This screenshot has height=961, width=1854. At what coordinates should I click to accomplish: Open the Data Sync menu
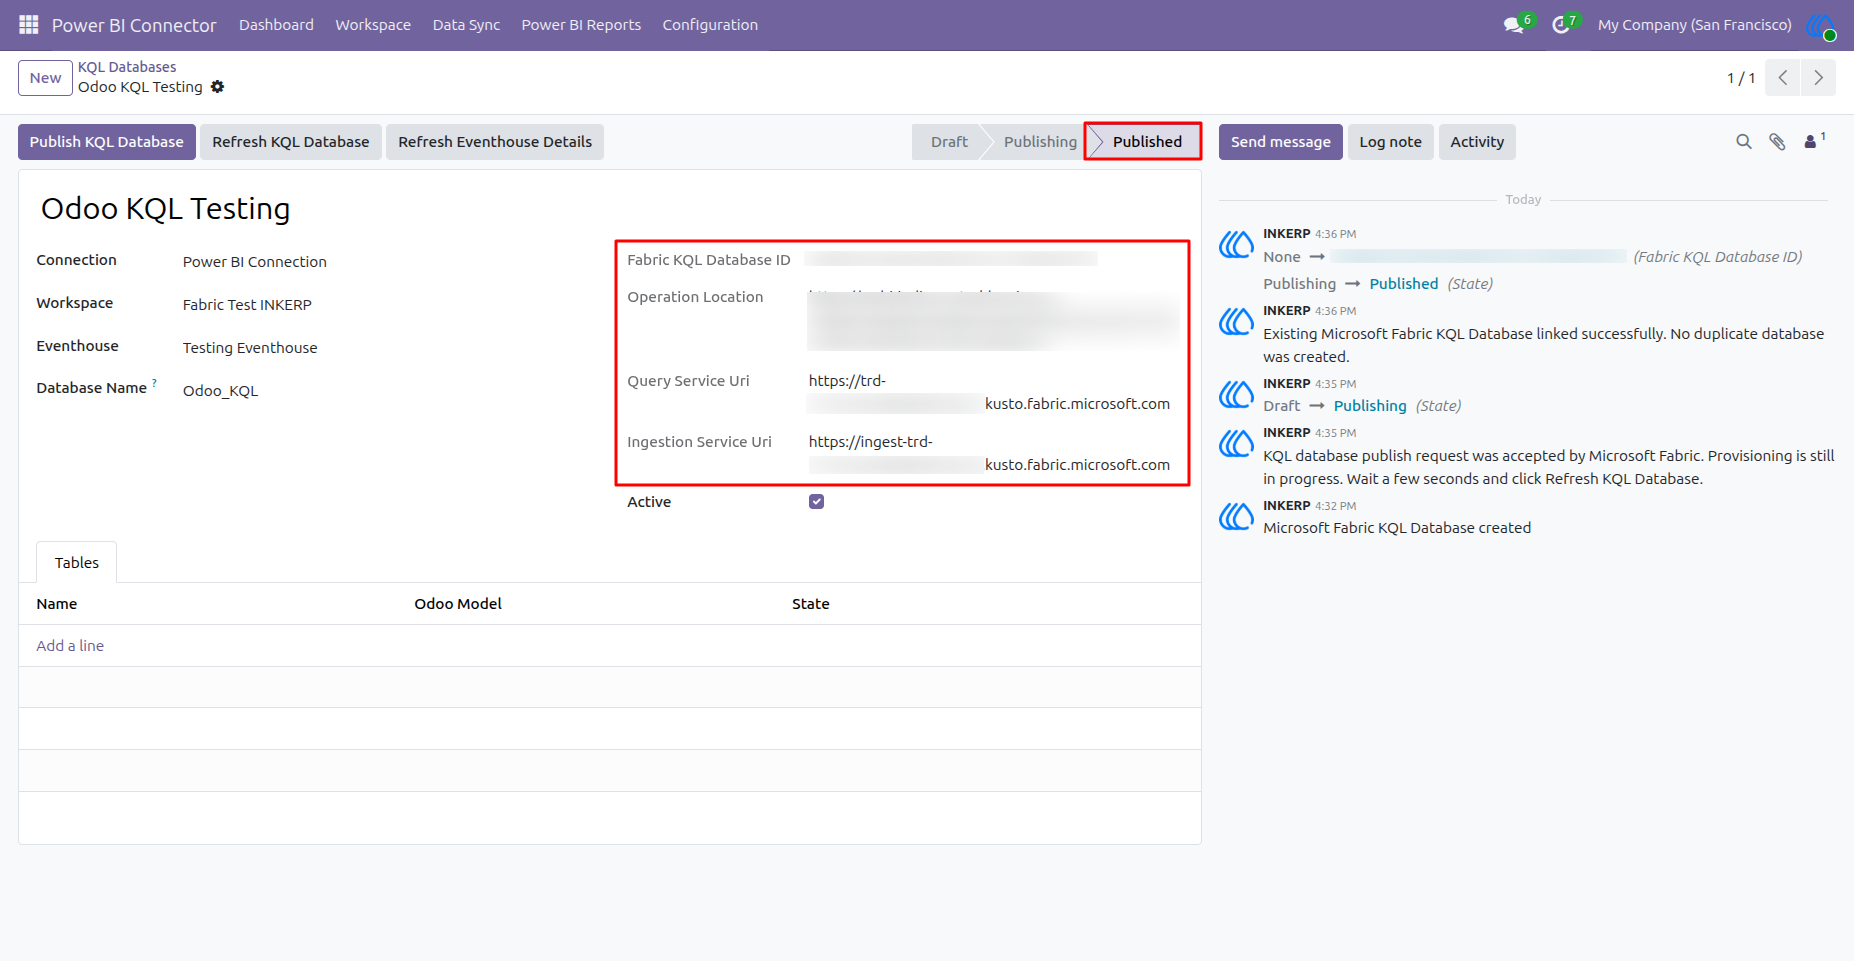[x=466, y=25]
